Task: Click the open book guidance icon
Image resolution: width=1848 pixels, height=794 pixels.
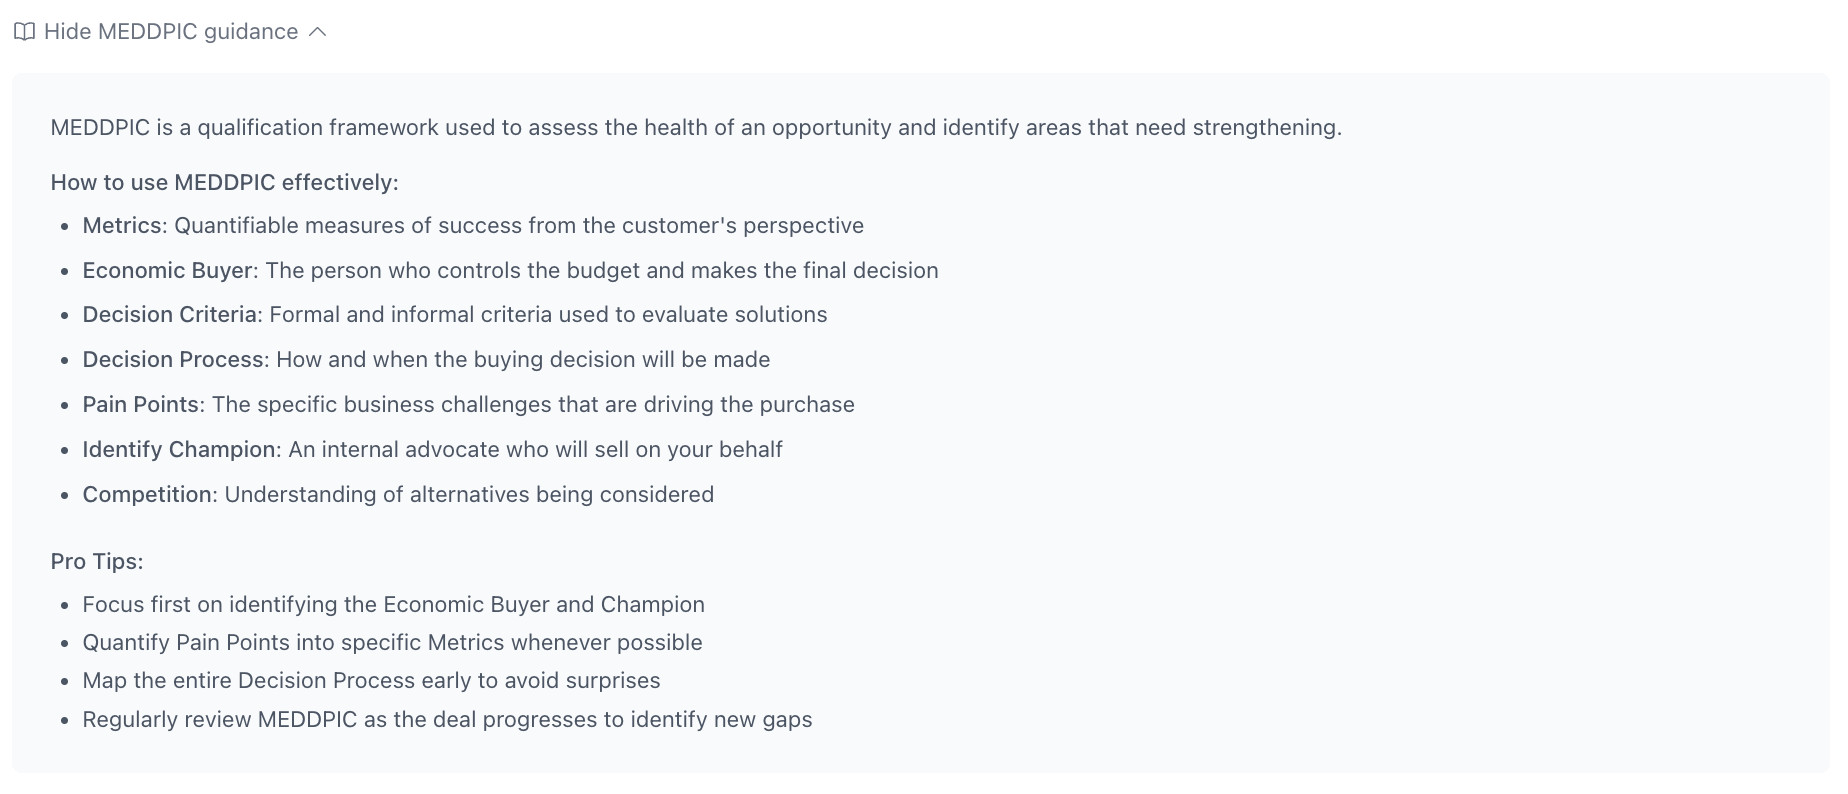Action: [25, 31]
